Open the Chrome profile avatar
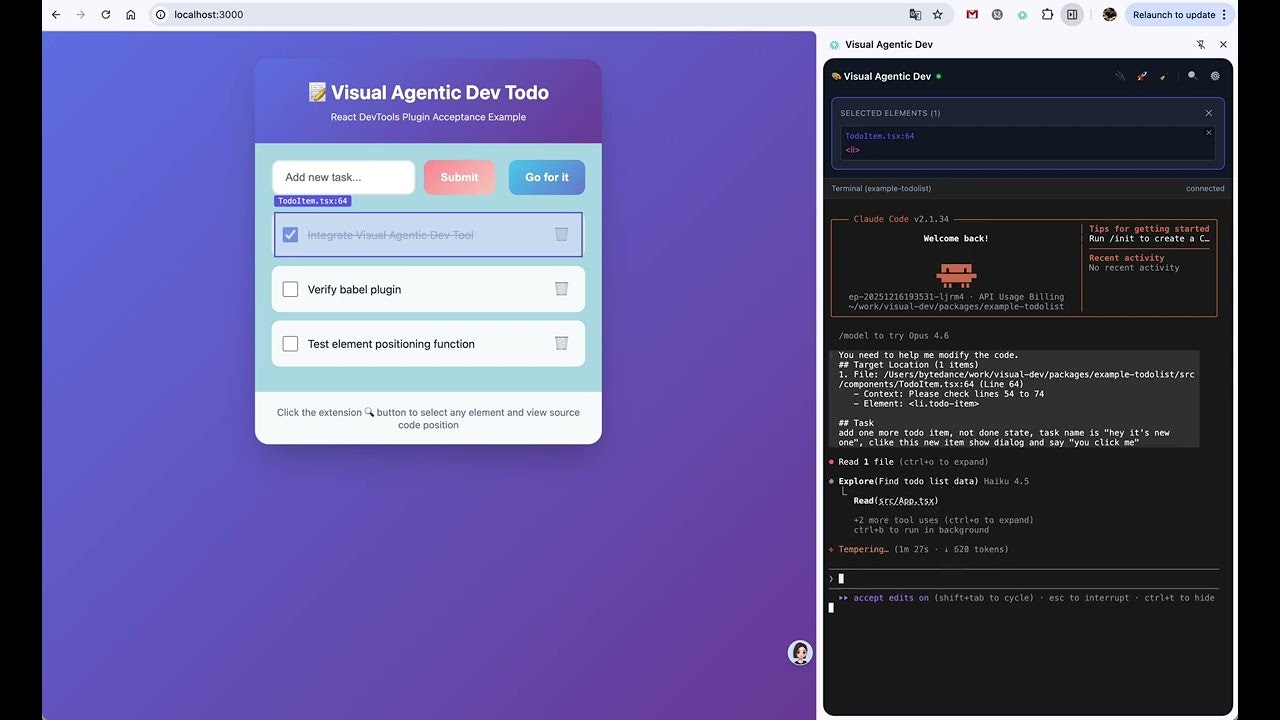Screen dimensions: 1280x720 [x=1109, y=15]
